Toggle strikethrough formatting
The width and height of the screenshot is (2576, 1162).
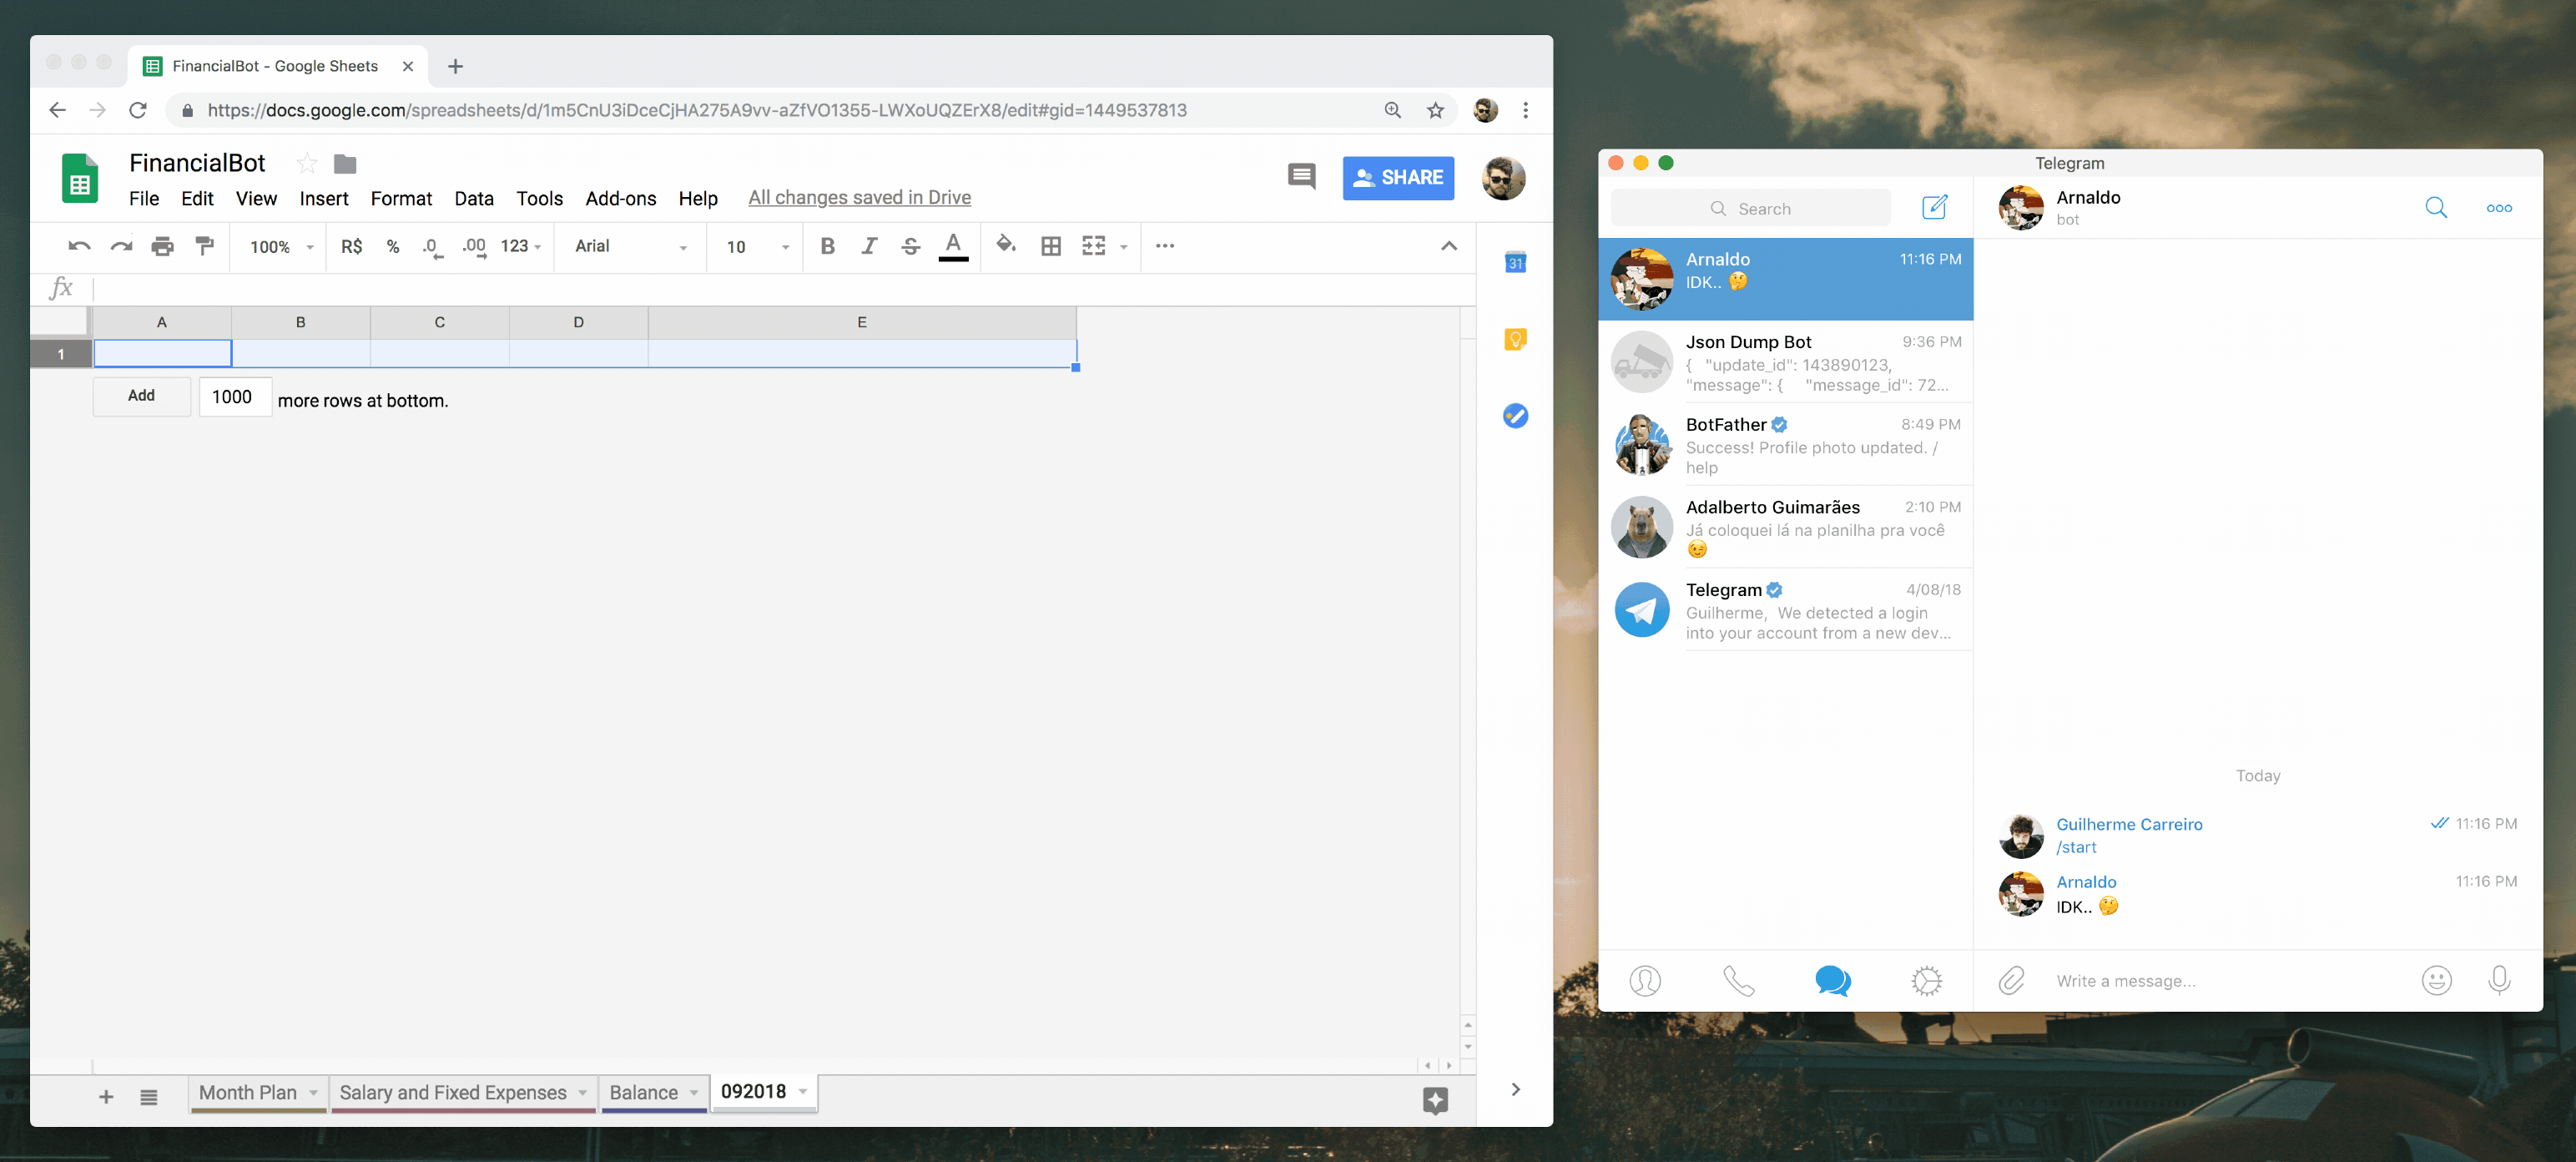(910, 246)
